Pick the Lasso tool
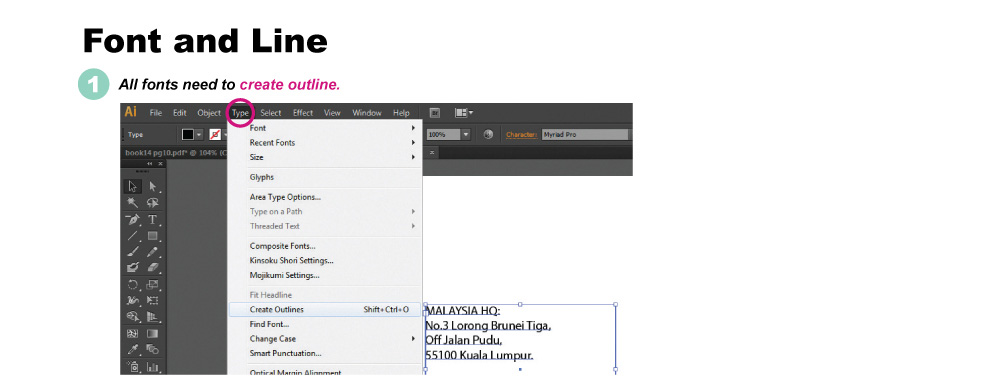Screen dimensions: 1000x382 (x=153, y=203)
